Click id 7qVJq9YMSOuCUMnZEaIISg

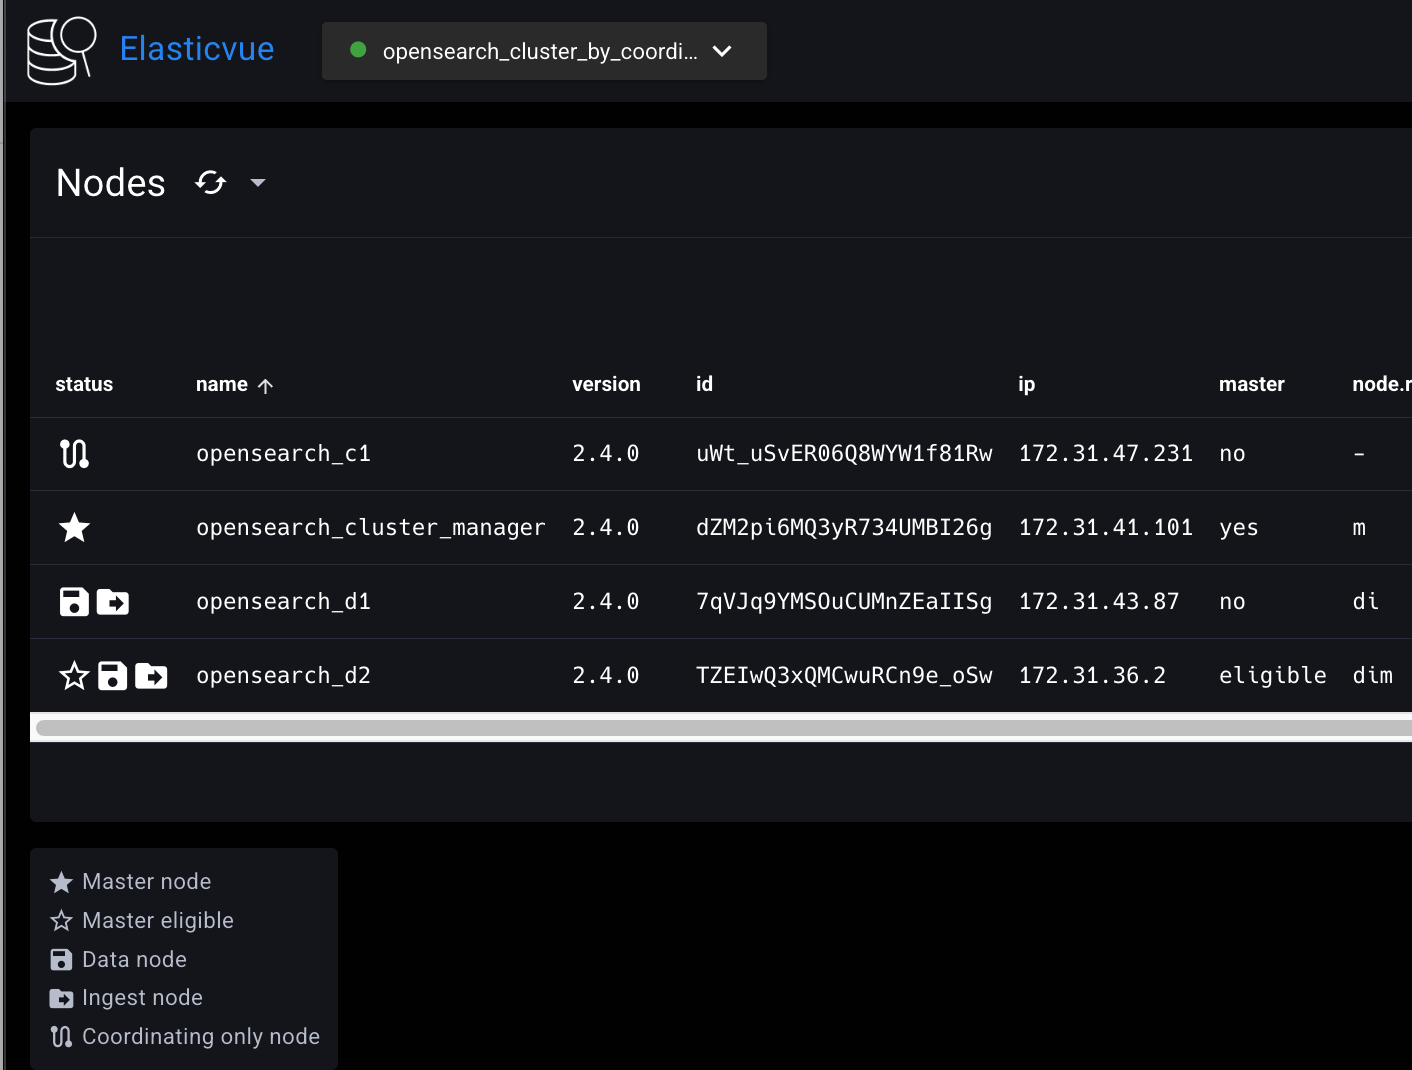[844, 601]
